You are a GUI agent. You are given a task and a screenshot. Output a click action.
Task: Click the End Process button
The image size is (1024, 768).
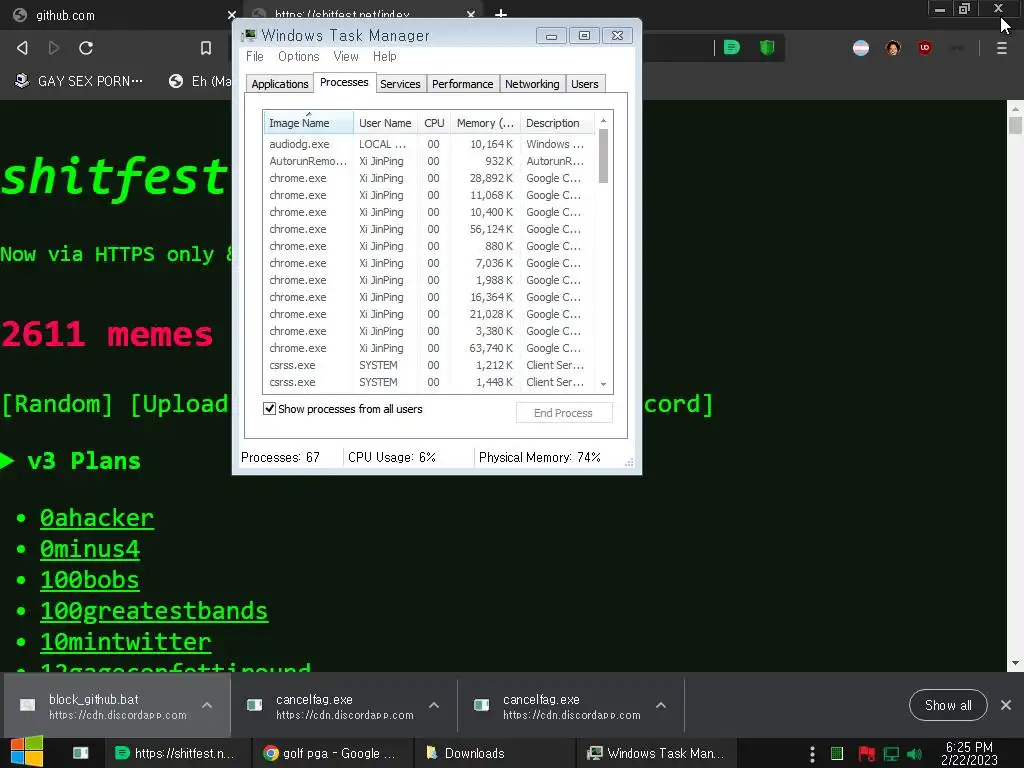pyautogui.click(x=564, y=413)
